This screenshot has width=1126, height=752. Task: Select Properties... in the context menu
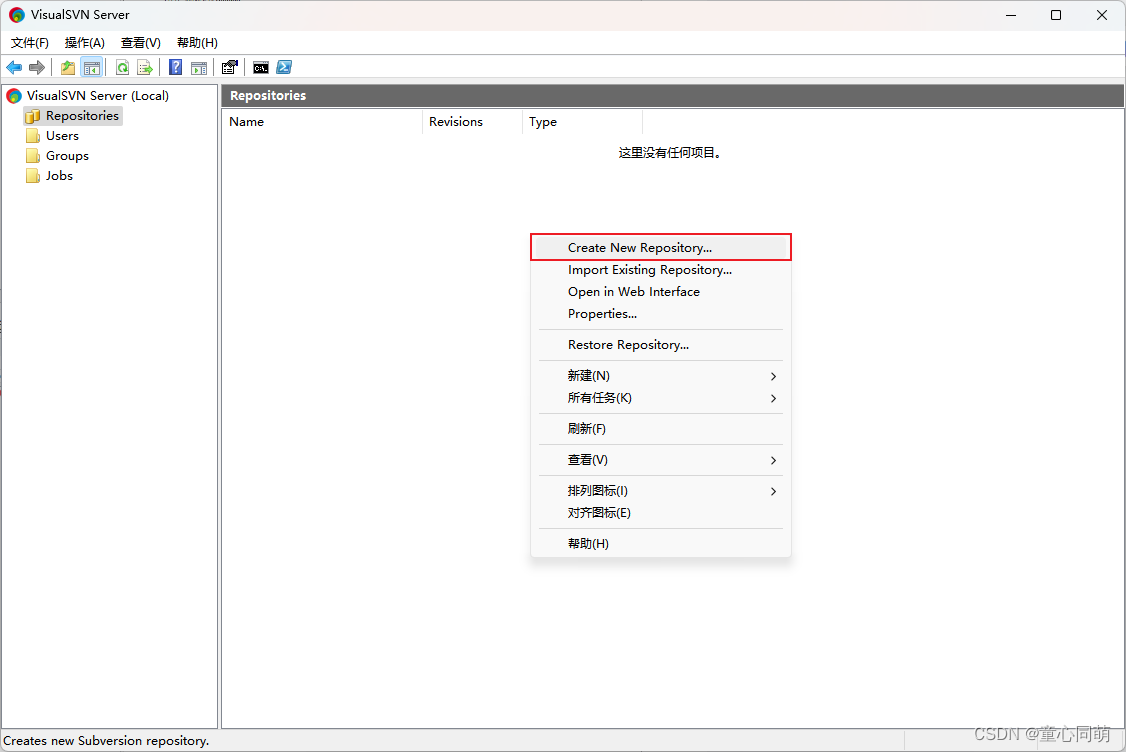(x=661, y=314)
